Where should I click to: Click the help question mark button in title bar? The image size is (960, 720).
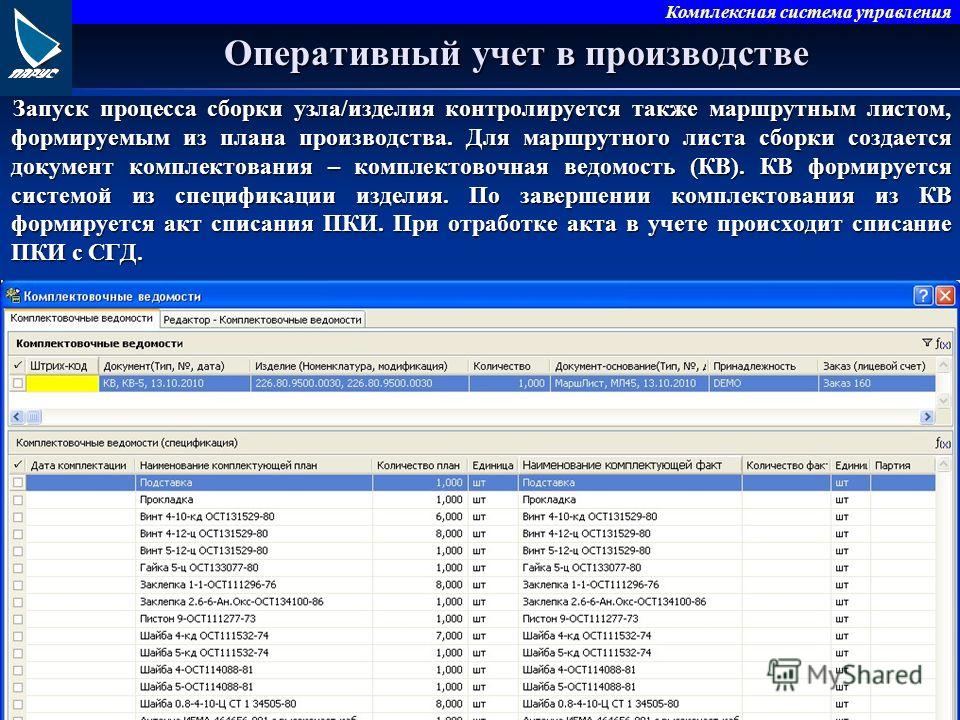[923, 296]
